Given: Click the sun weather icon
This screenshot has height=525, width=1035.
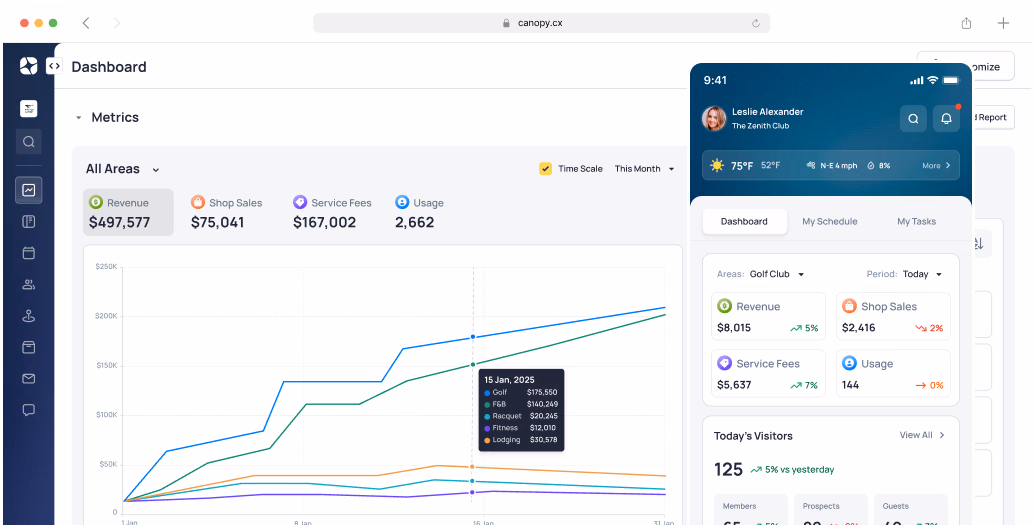Looking at the screenshot, I should (x=717, y=166).
